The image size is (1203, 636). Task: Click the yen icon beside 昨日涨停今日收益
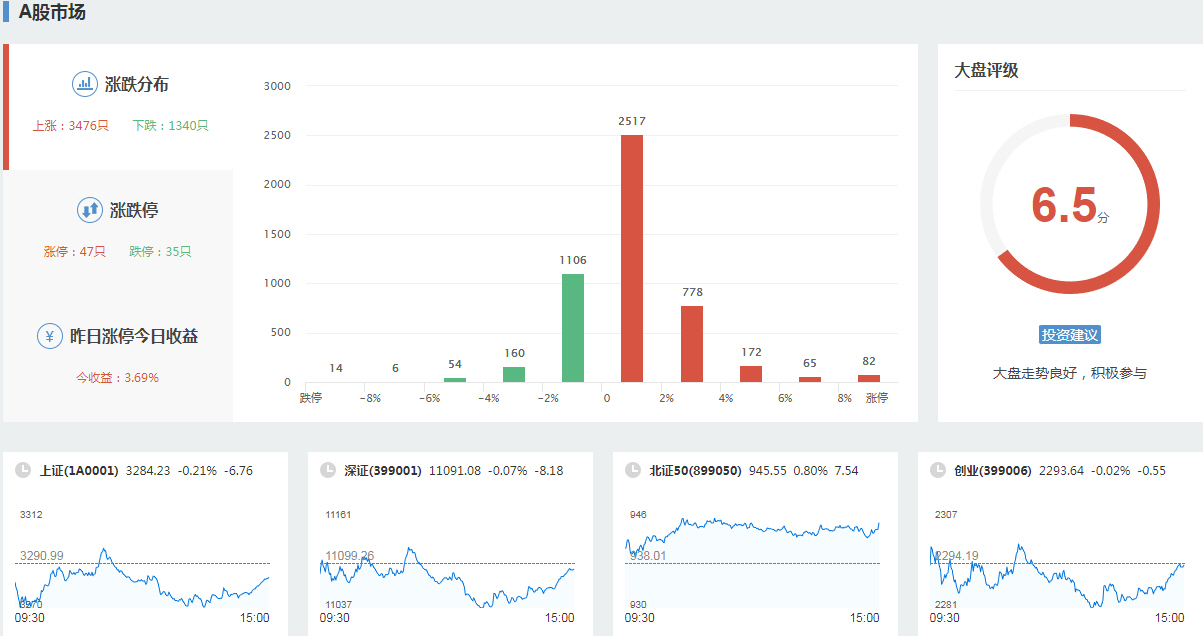click(x=50, y=336)
